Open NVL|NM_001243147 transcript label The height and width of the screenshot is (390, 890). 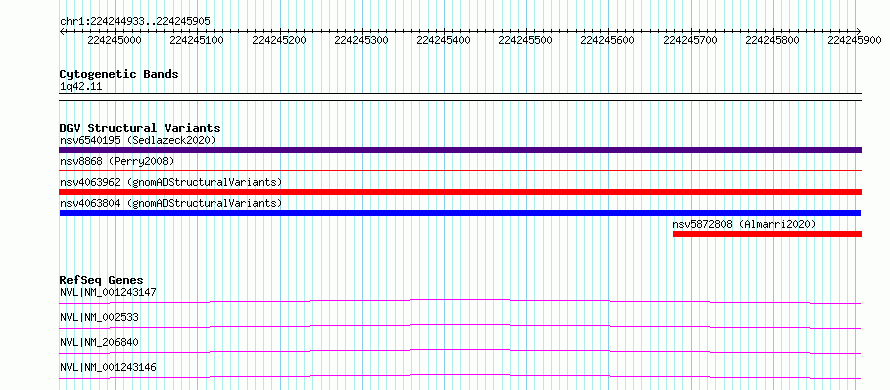coord(108,293)
